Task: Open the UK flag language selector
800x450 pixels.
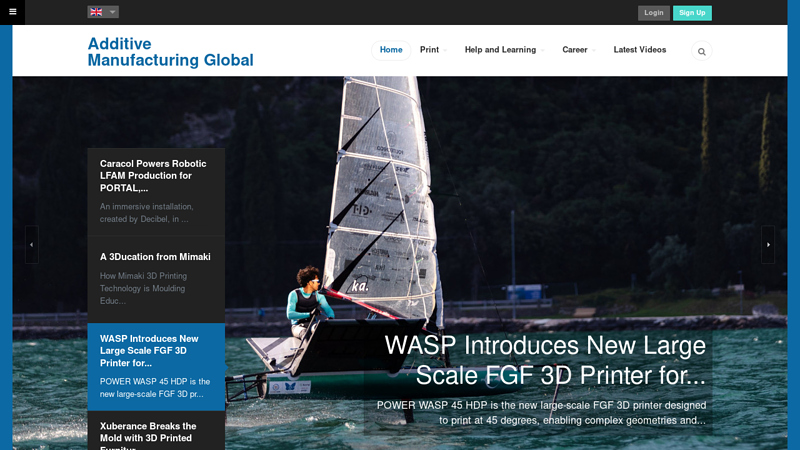Action: (103, 12)
